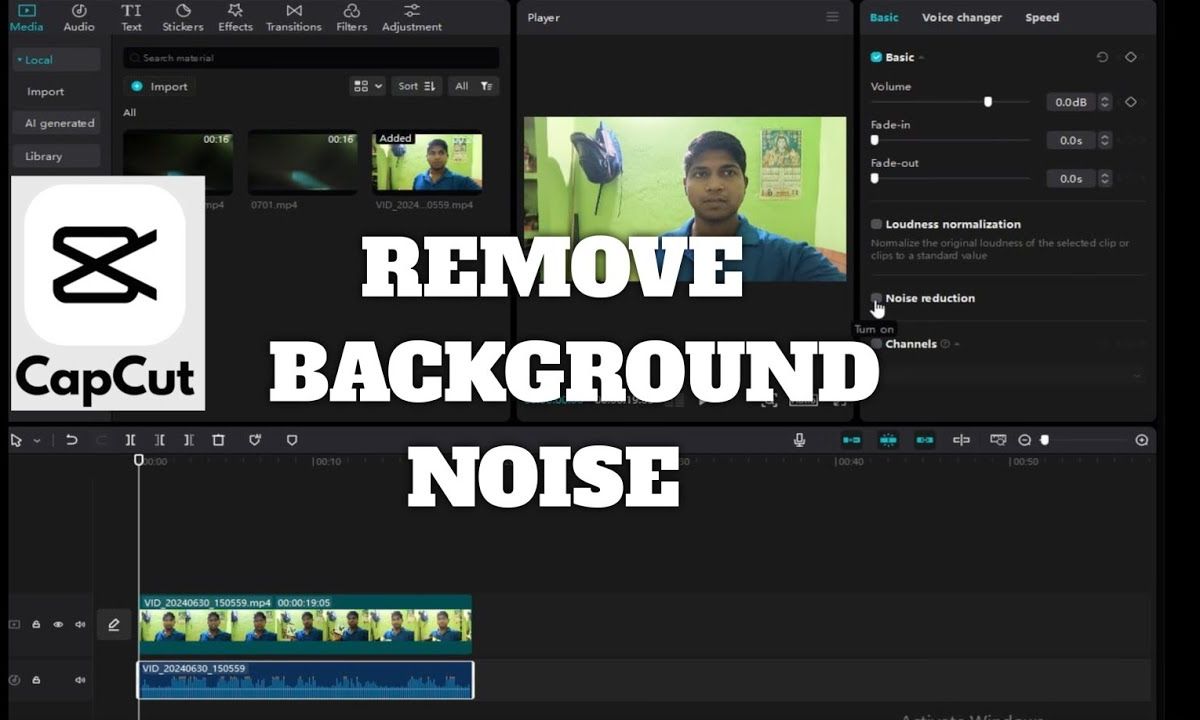
Task: Click the Player menu hamburger icon
Action: click(x=832, y=17)
